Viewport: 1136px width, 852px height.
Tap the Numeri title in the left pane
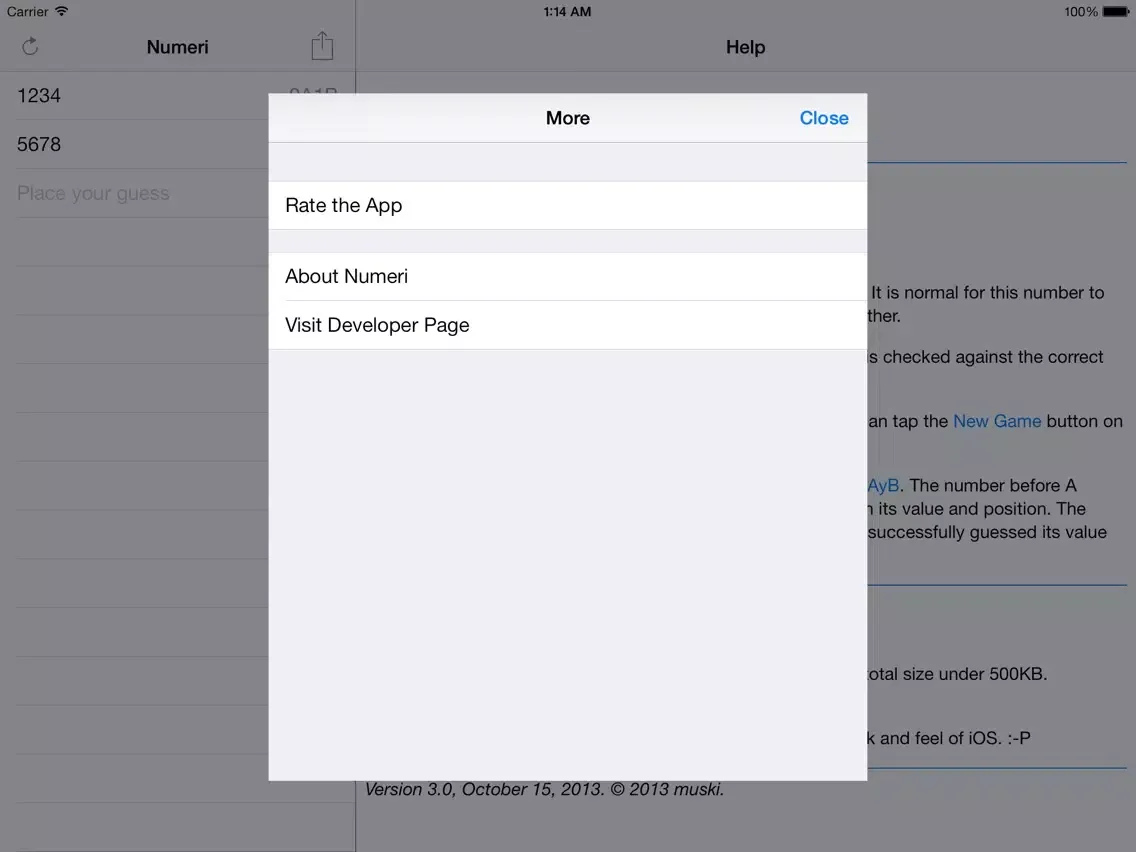[x=176, y=46]
